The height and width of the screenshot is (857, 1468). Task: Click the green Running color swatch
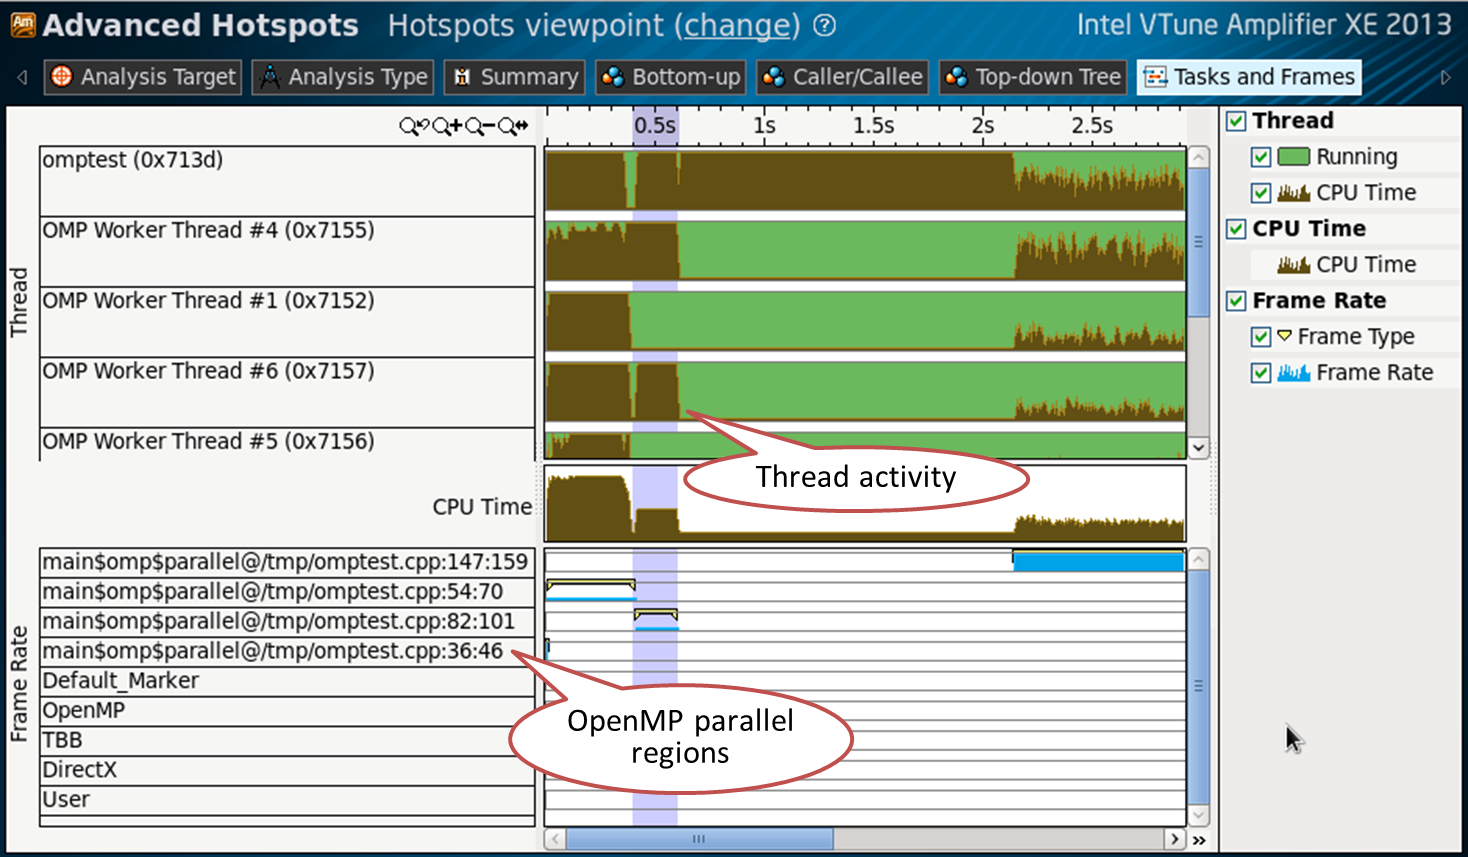coord(1294,157)
